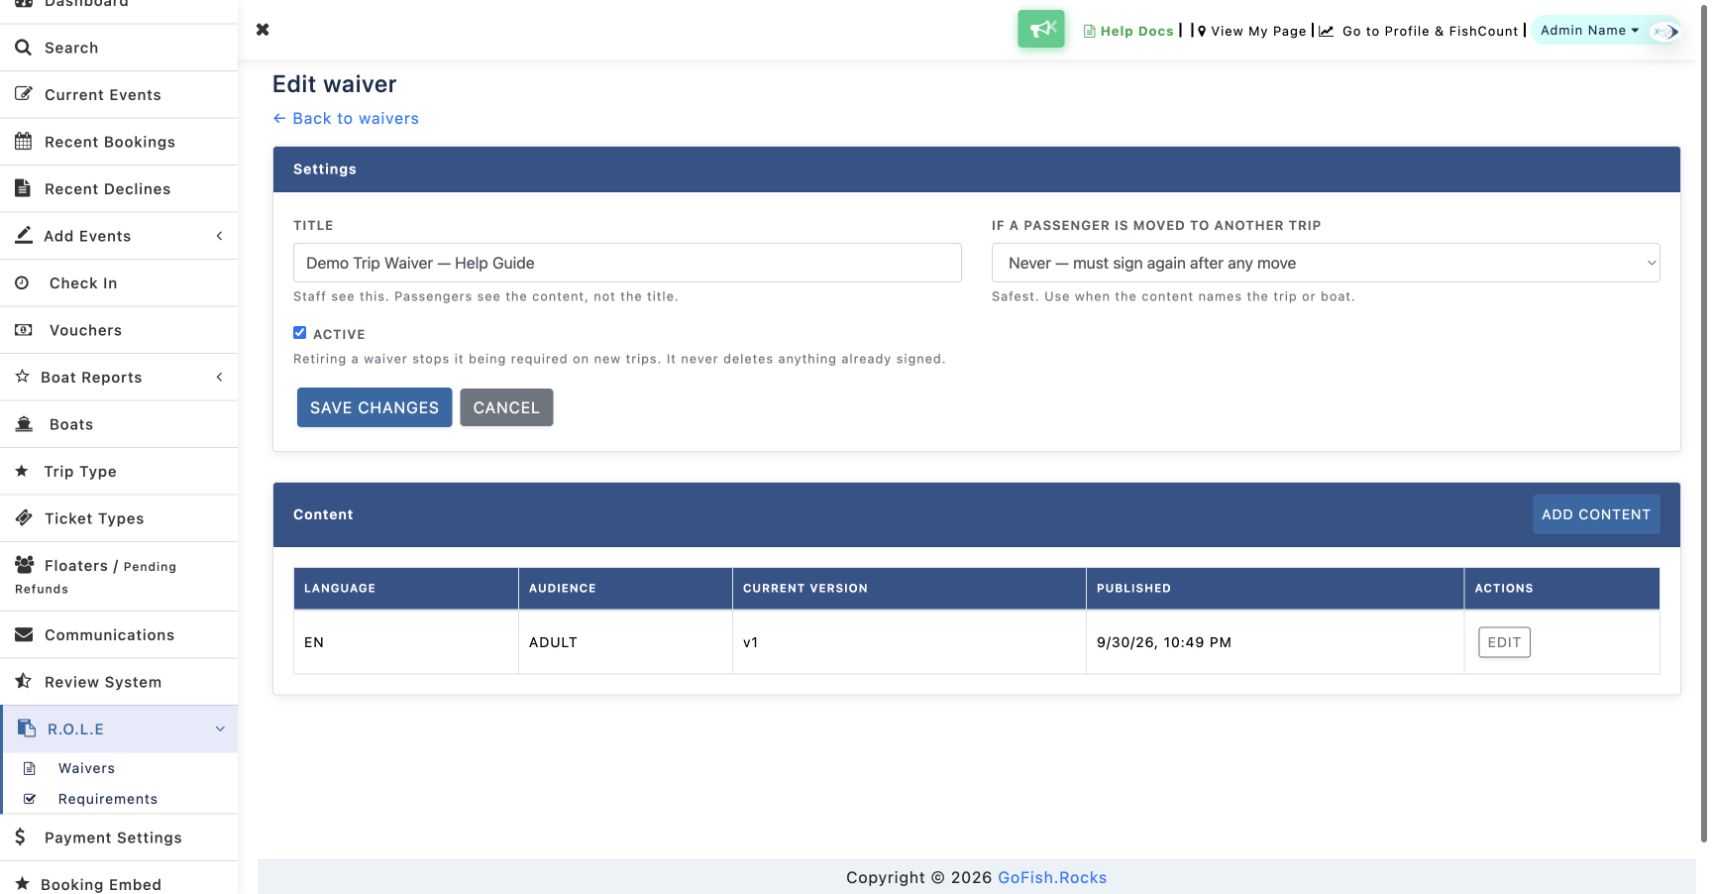Click the Help Docs document icon

pos(1089,31)
